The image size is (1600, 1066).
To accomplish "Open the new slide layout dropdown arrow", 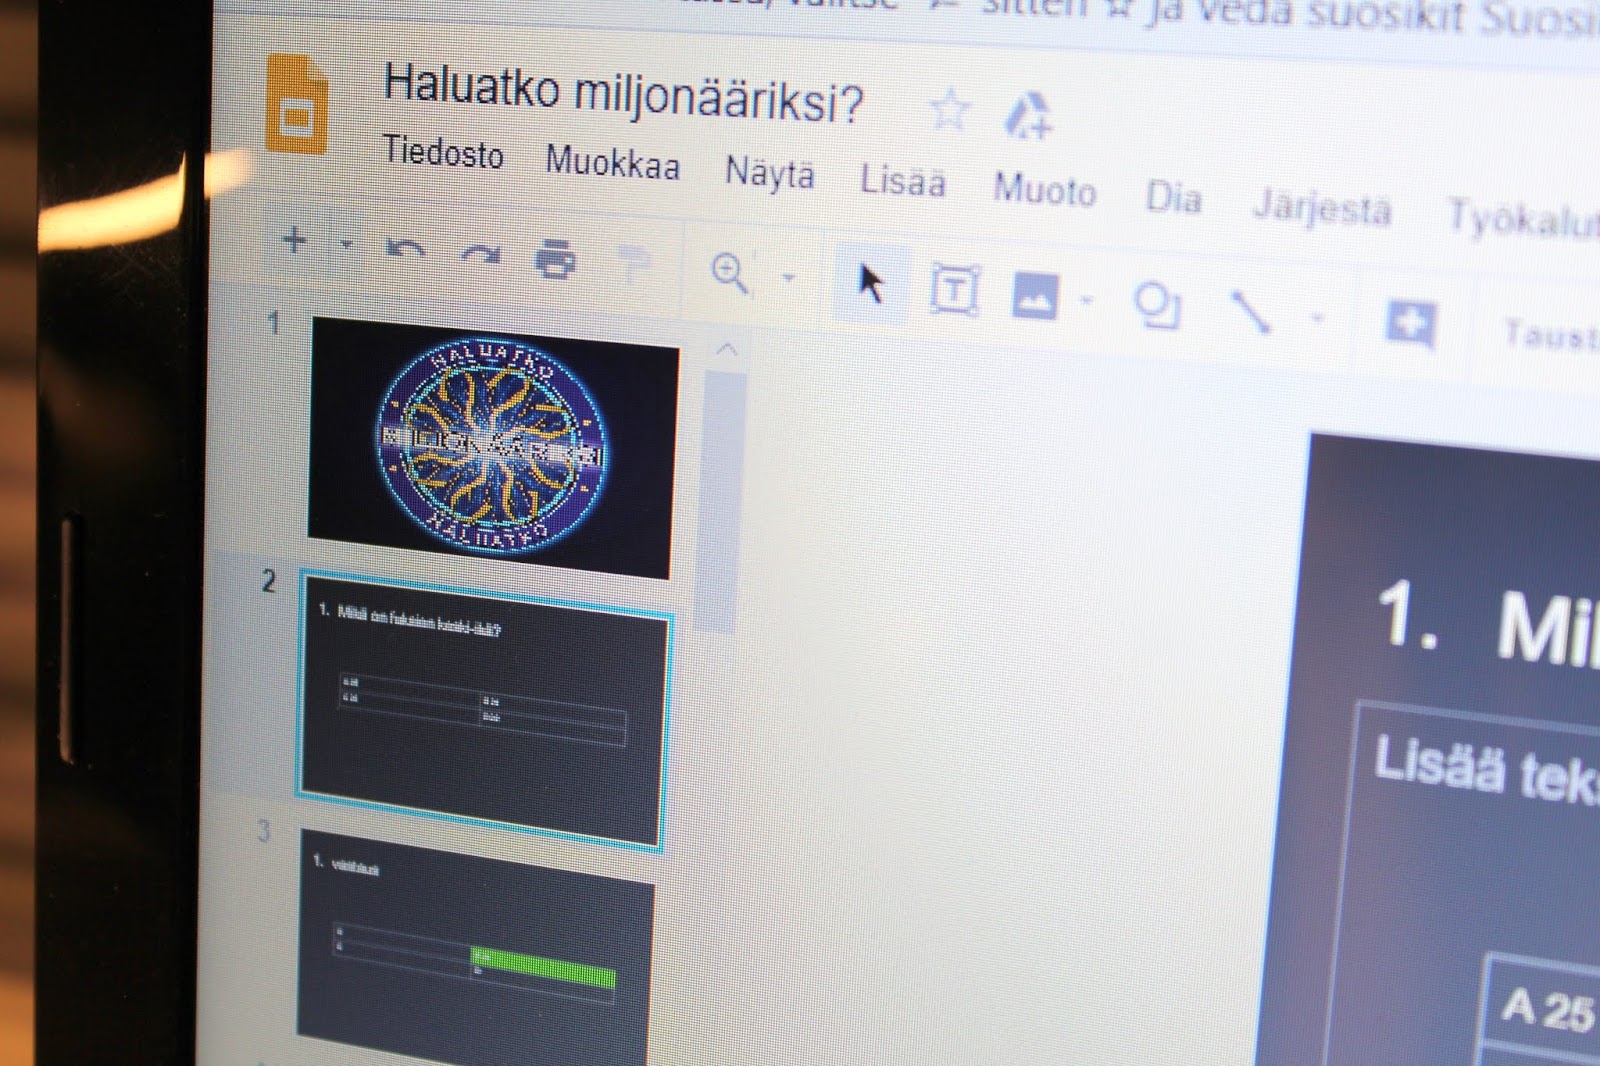I will (346, 243).
